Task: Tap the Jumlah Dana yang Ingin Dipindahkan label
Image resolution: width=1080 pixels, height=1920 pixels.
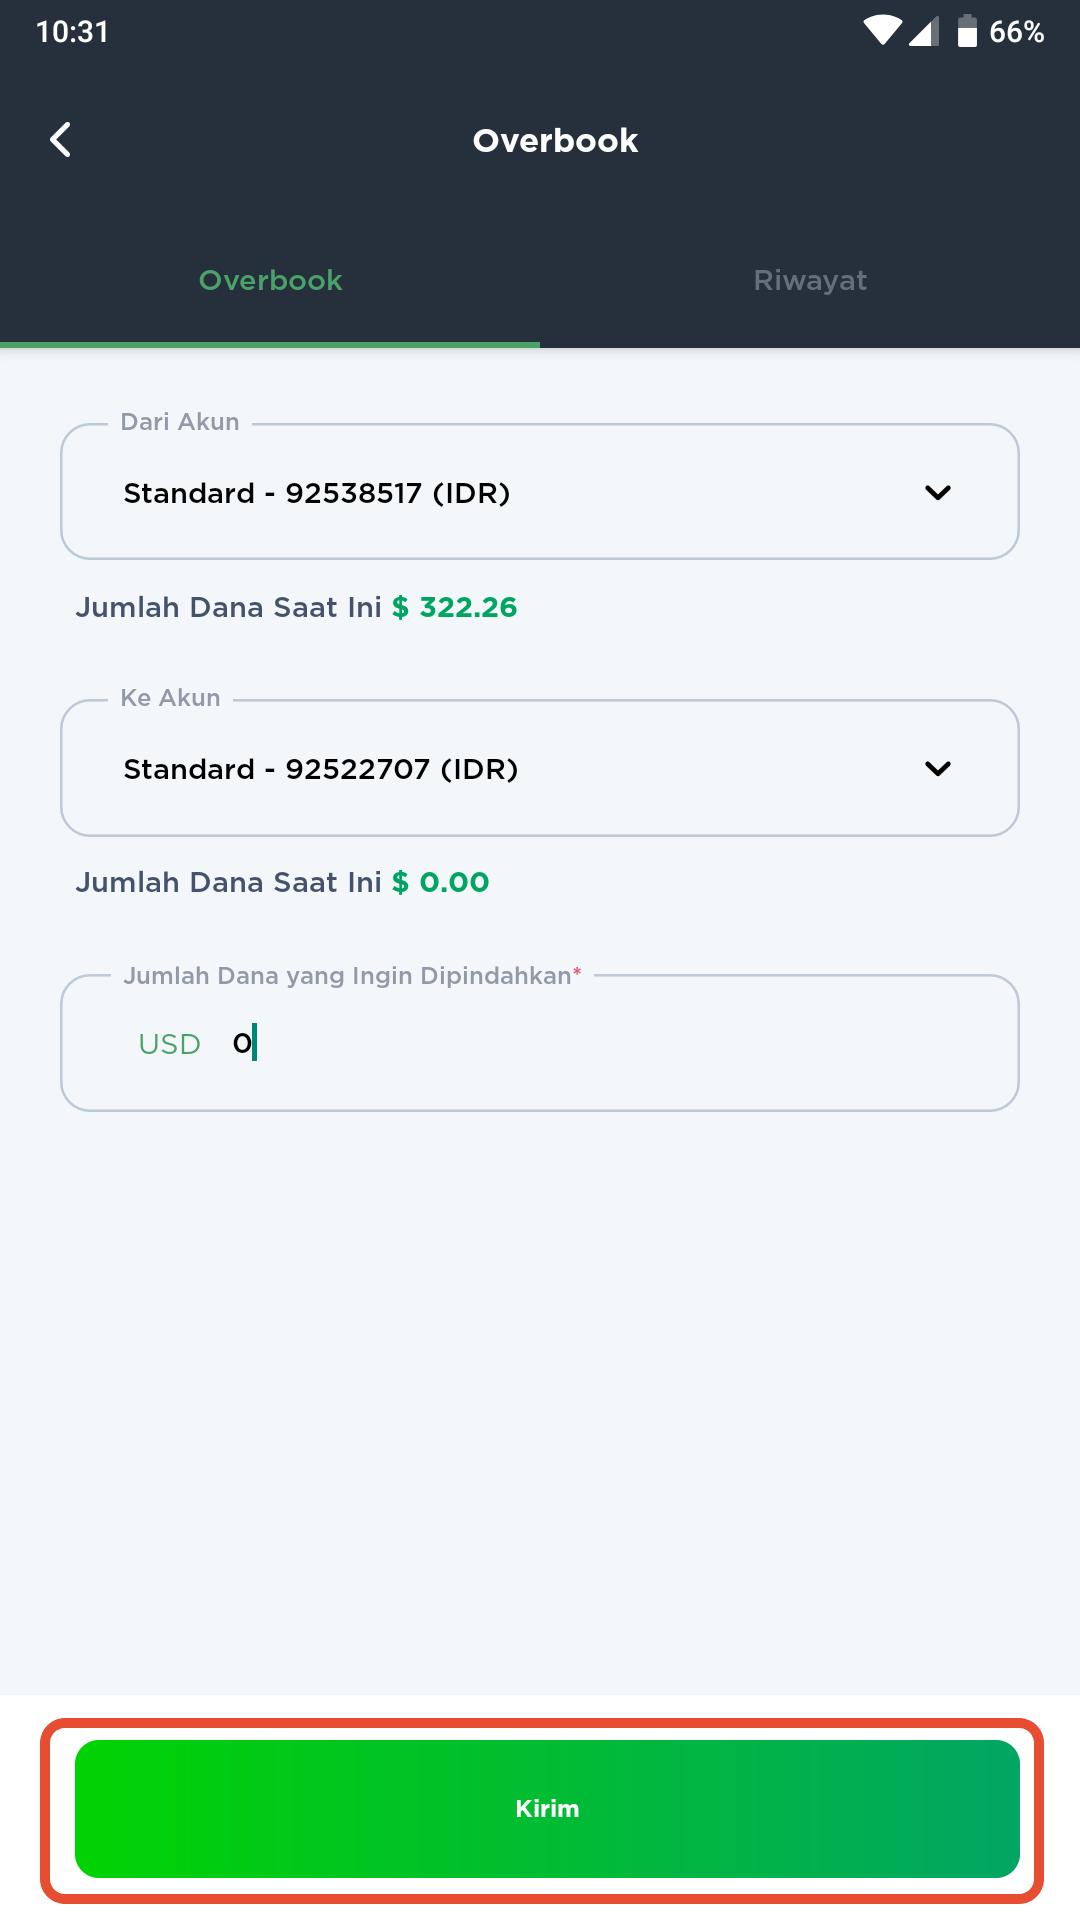Action: click(x=352, y=976)
